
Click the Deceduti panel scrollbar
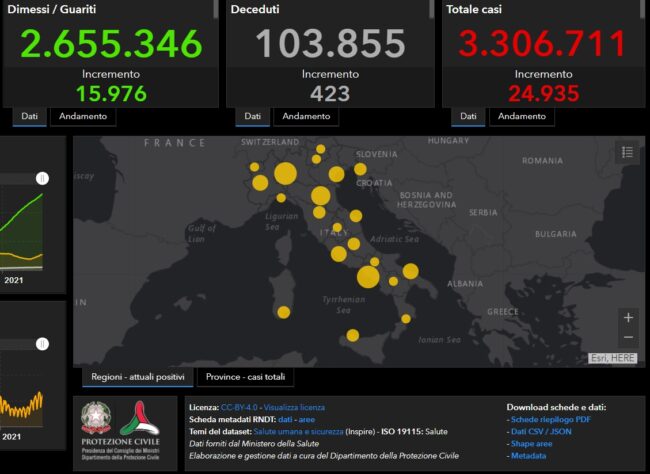click(432, 9)
